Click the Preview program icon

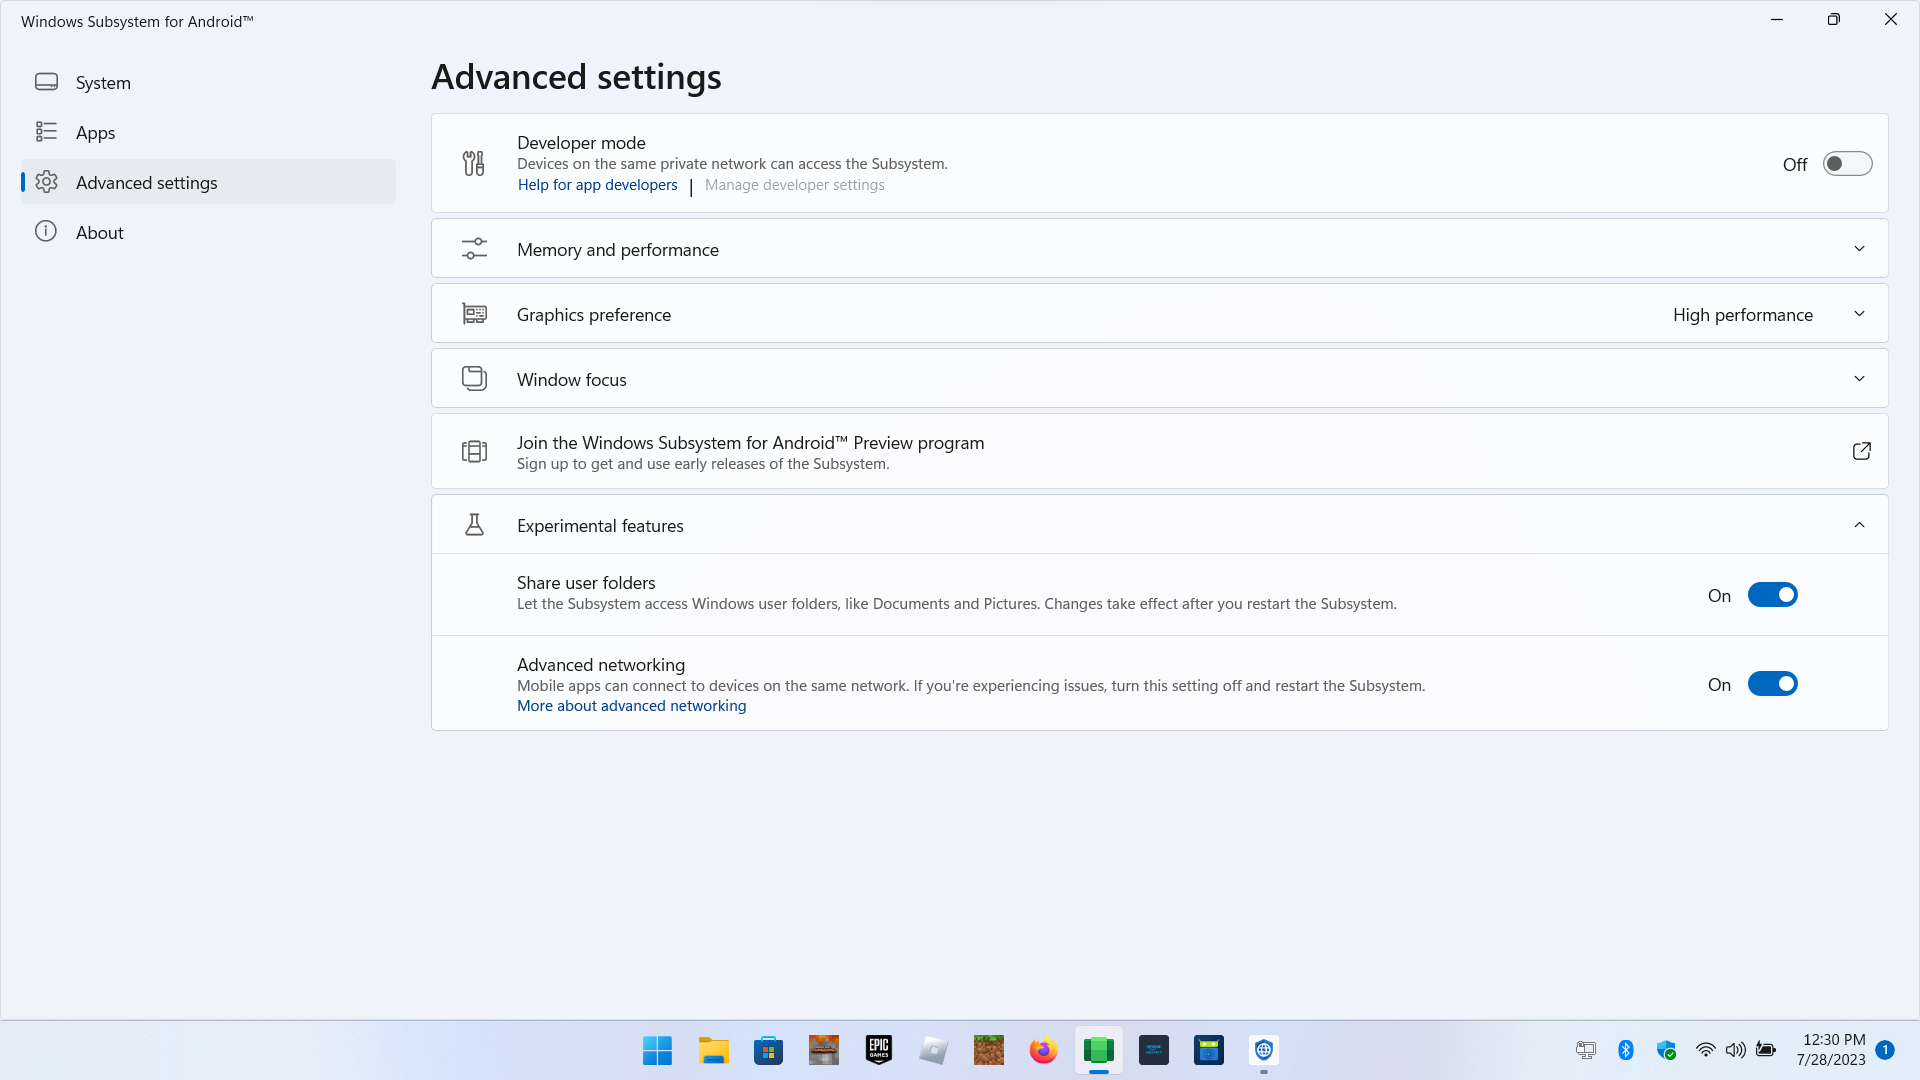474,452
